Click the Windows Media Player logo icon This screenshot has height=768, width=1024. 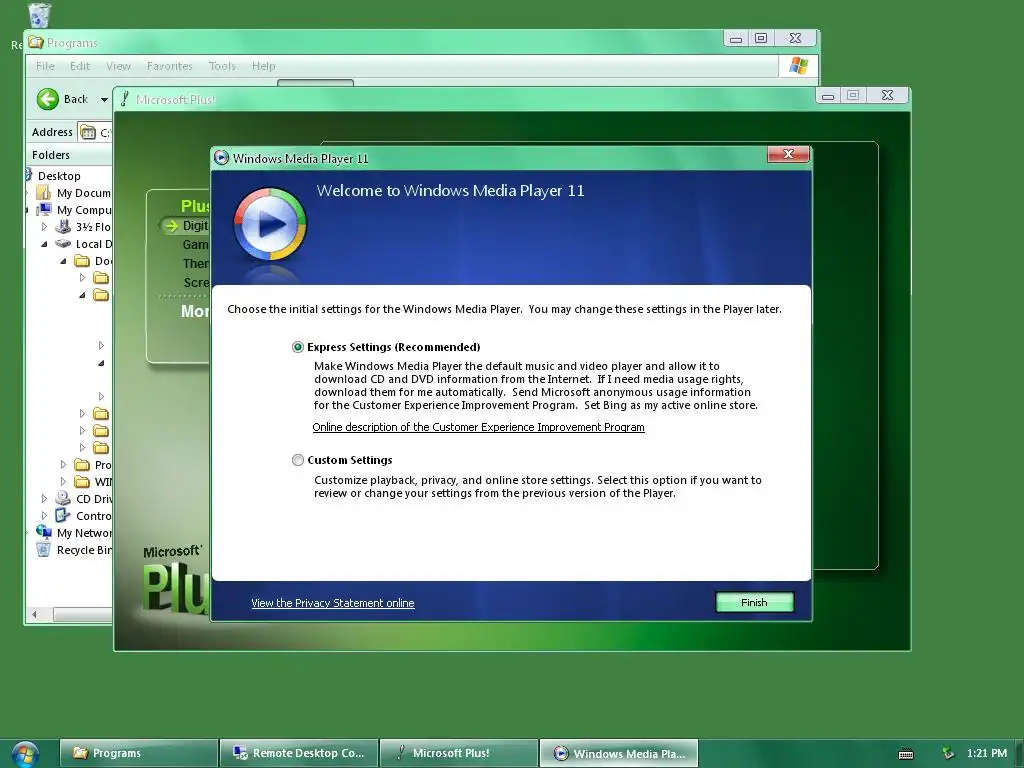coord(270,225)
